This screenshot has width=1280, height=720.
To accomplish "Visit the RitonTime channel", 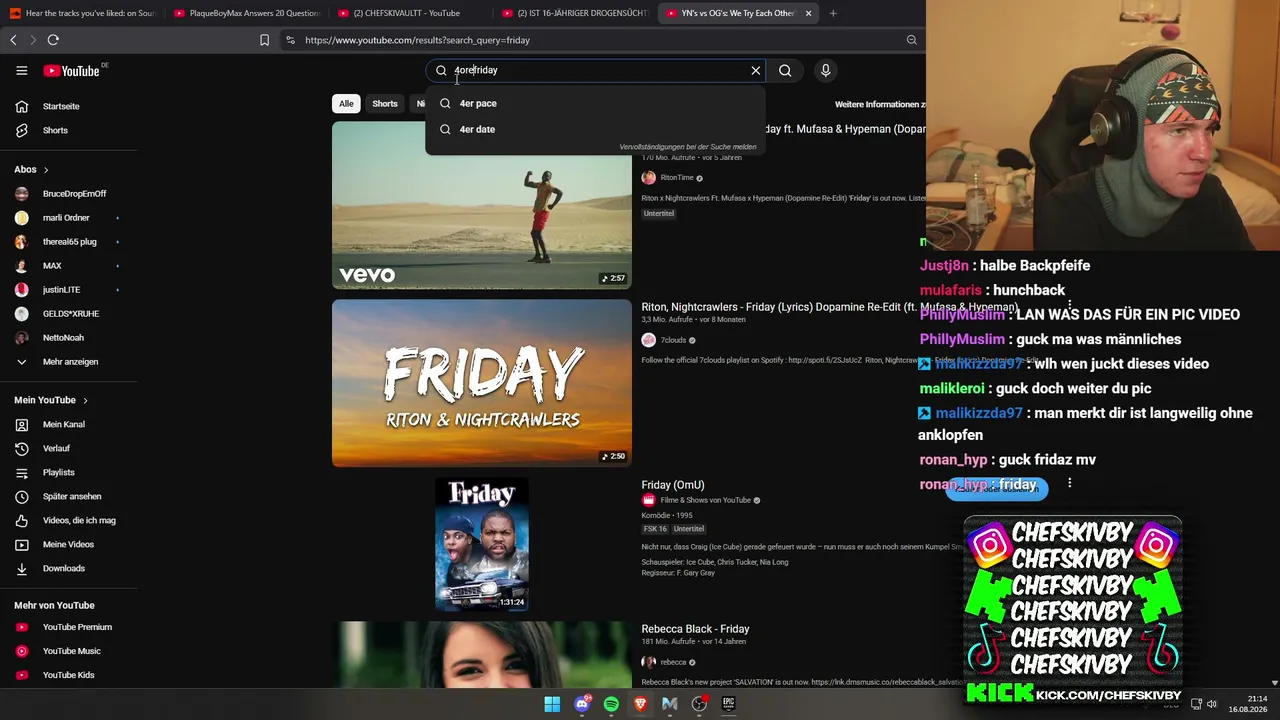I will [677, 178].
